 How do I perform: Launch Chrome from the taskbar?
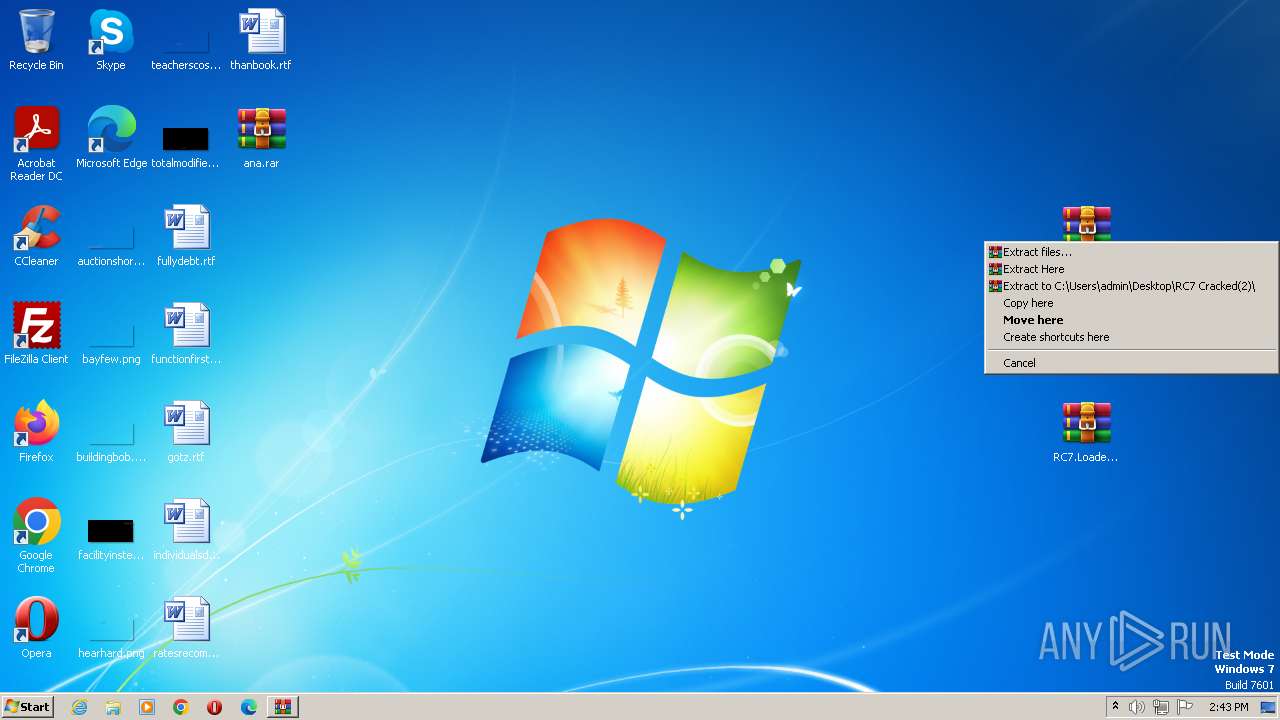coord(181,707)
